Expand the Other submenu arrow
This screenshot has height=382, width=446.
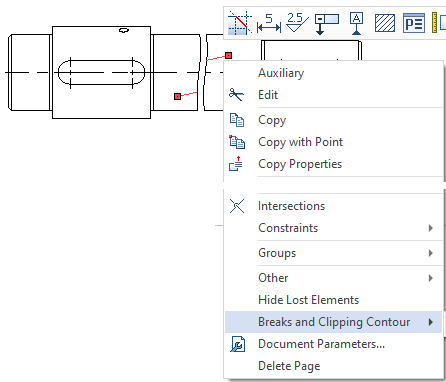tap(431, 278)
